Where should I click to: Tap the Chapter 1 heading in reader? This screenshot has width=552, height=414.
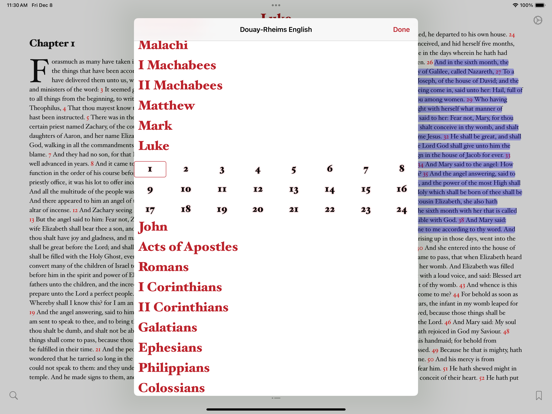point(52,43)
